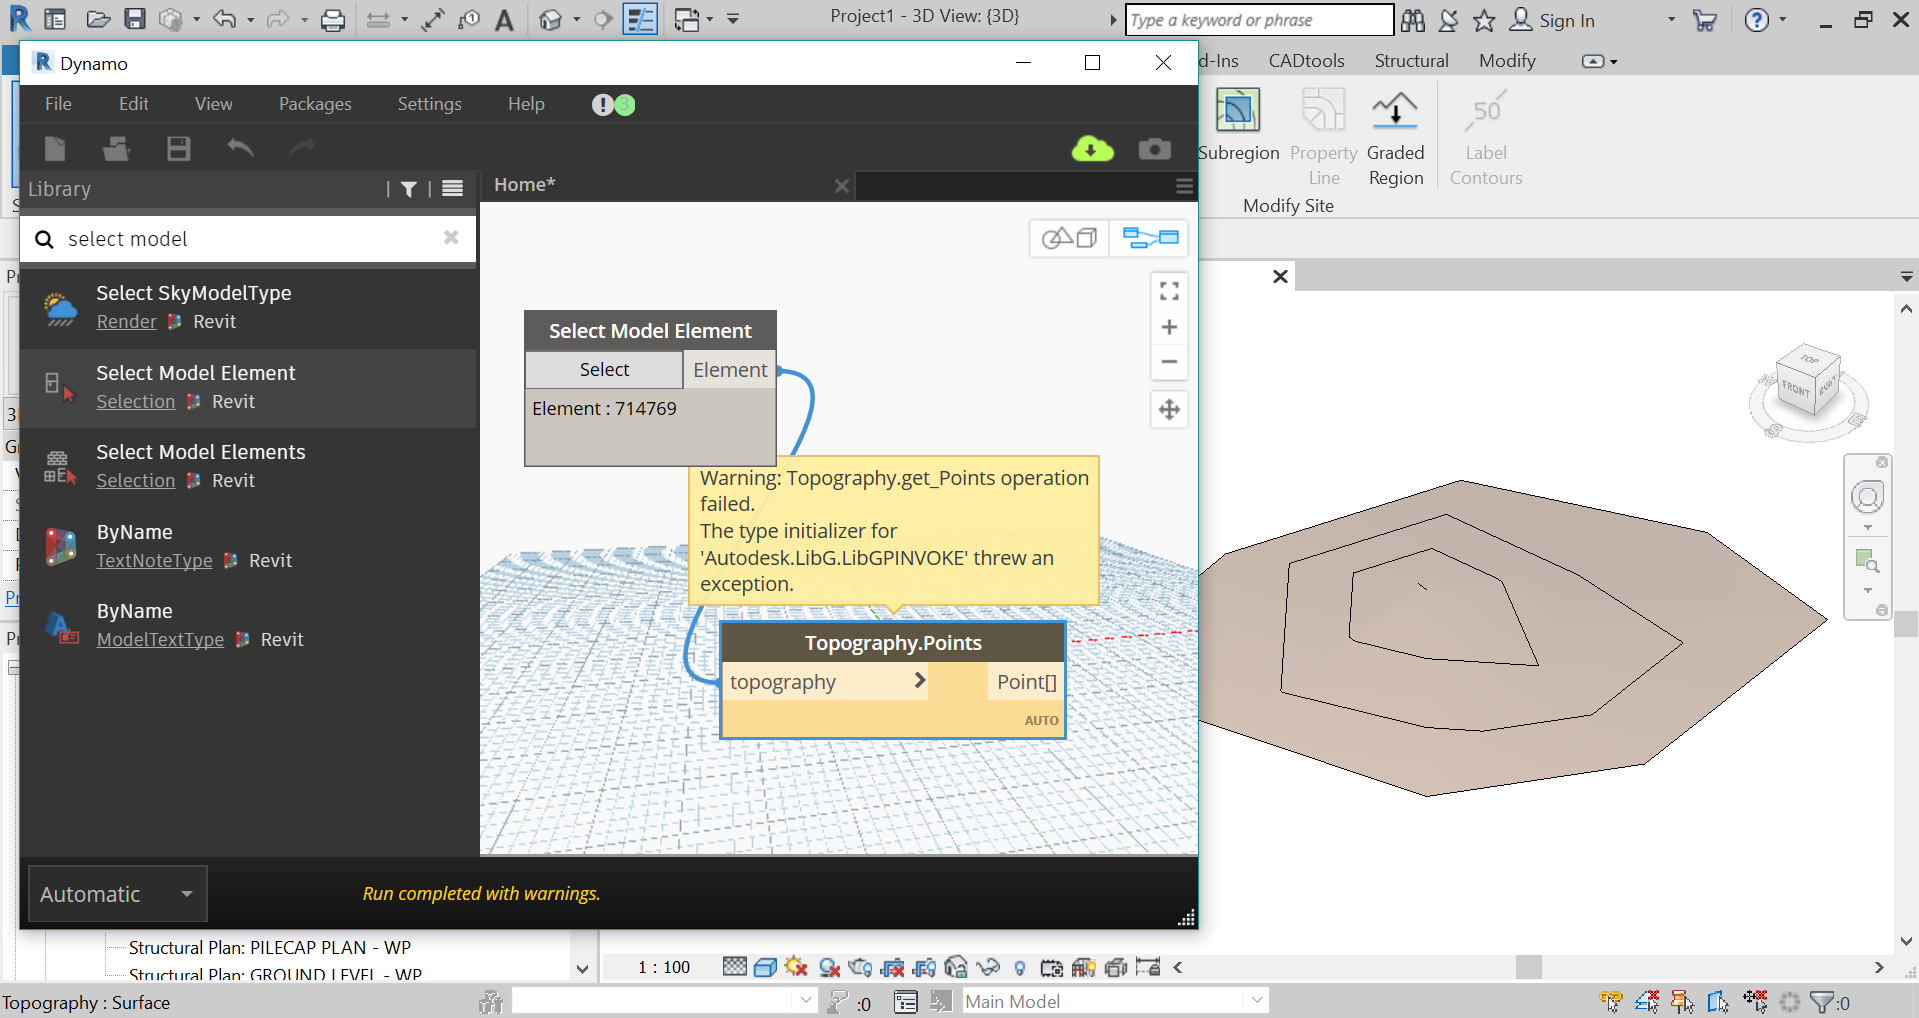The image size is (1919, 1018).
Task: Open Dynamo Settings menu
Action: tap(429, 104)
